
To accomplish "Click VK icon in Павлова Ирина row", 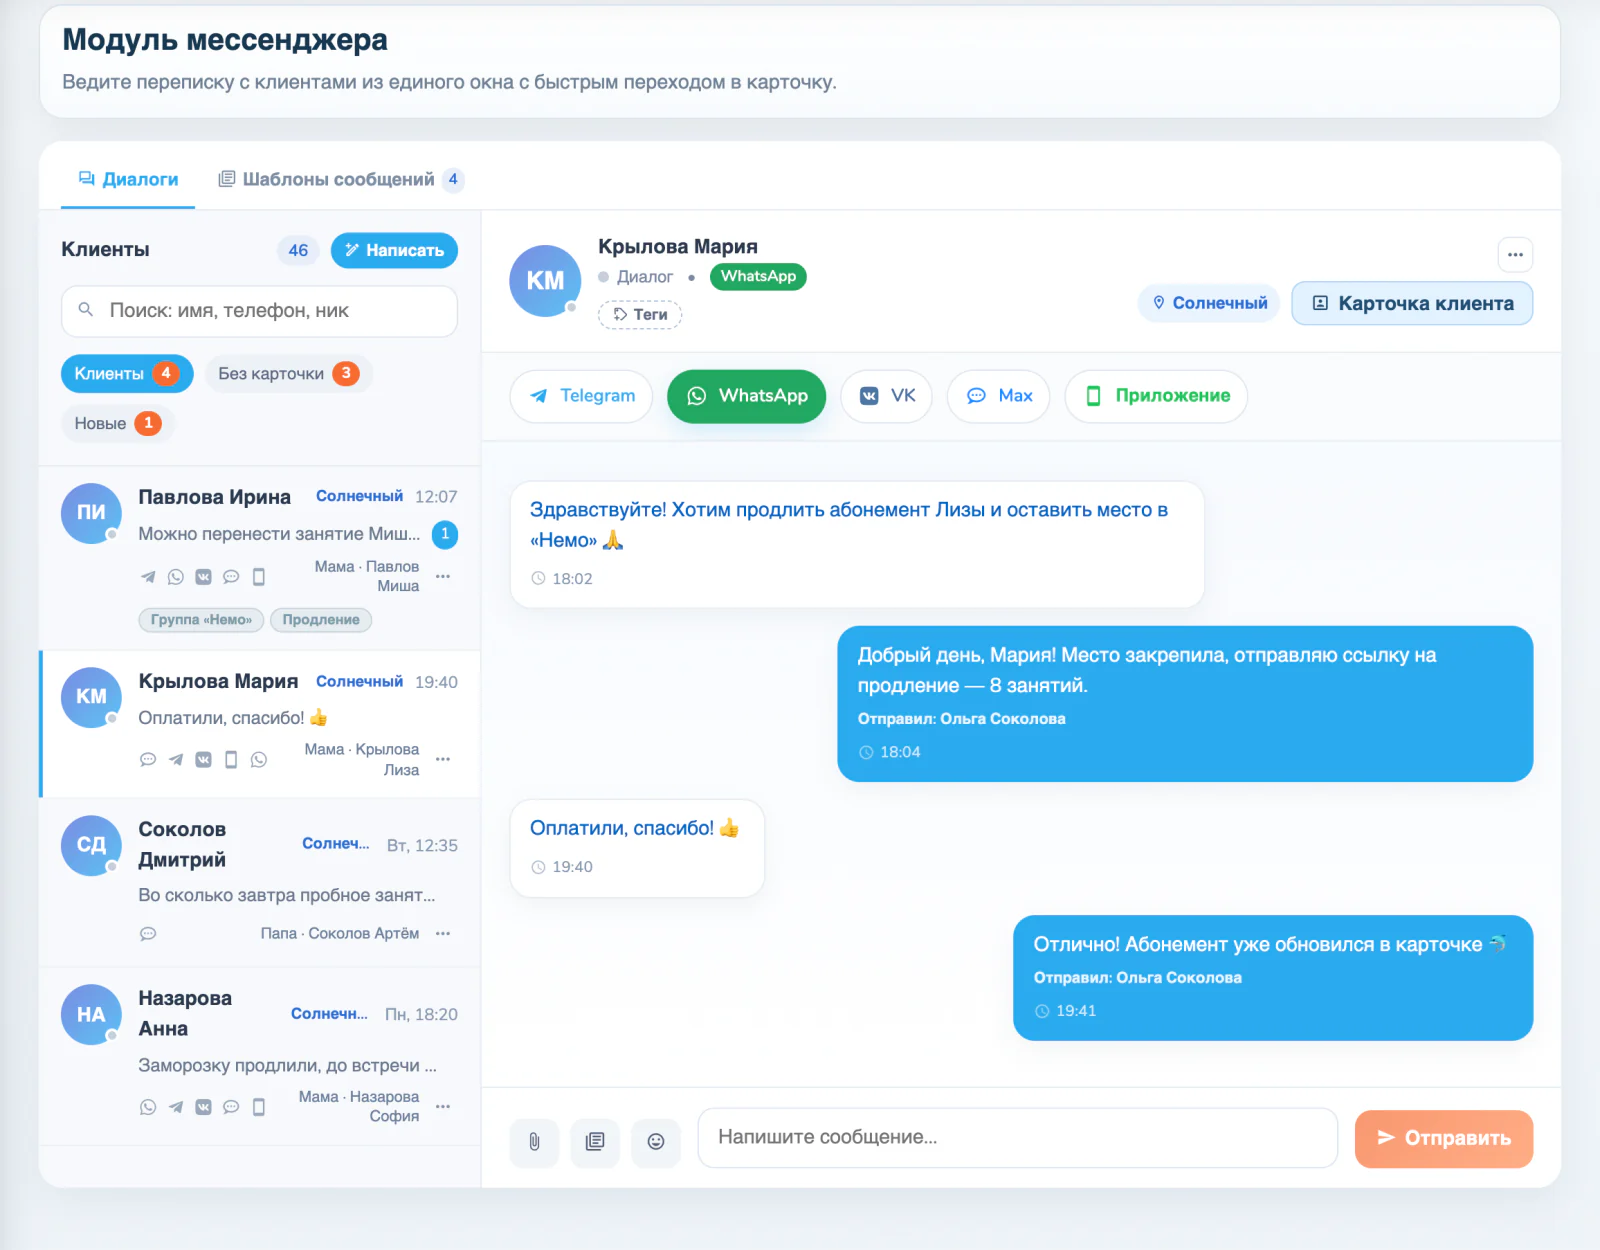I will 203,577.
